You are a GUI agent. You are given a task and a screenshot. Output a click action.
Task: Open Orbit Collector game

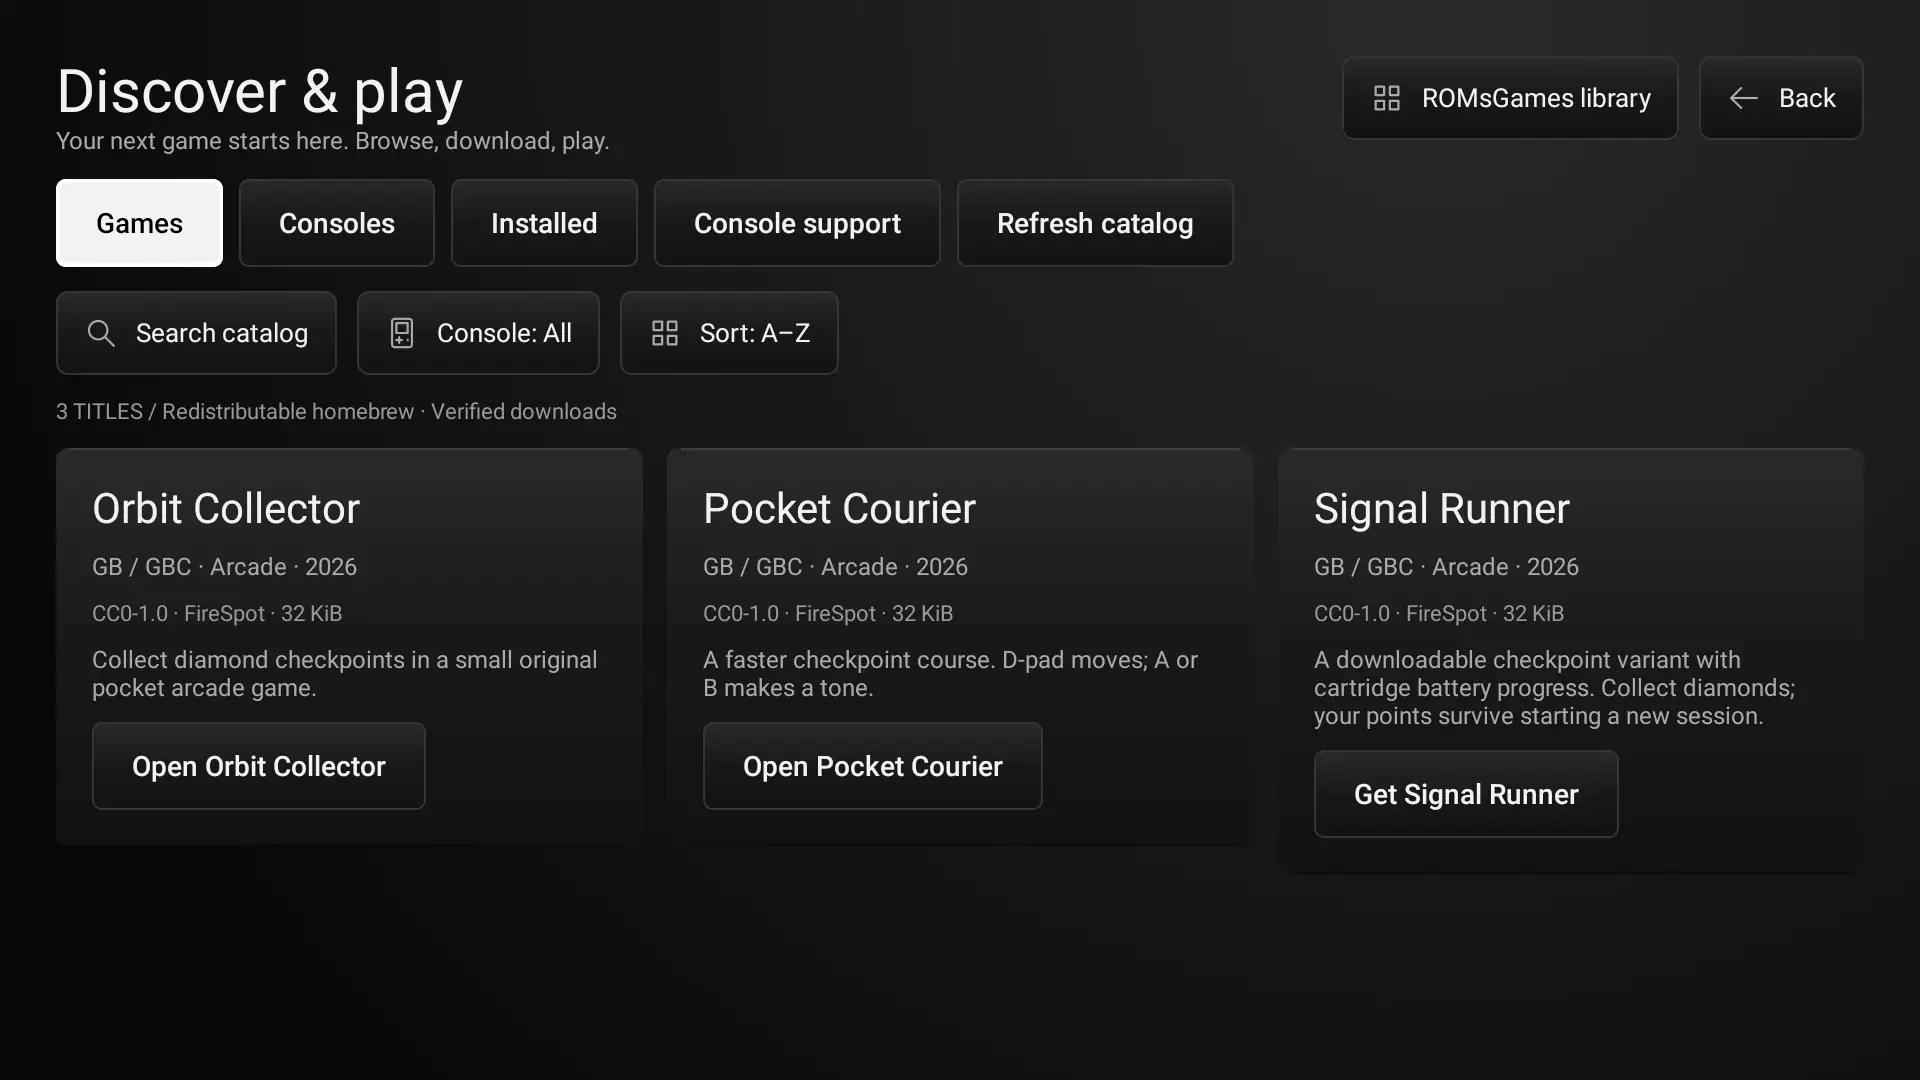tap(259, 766)
